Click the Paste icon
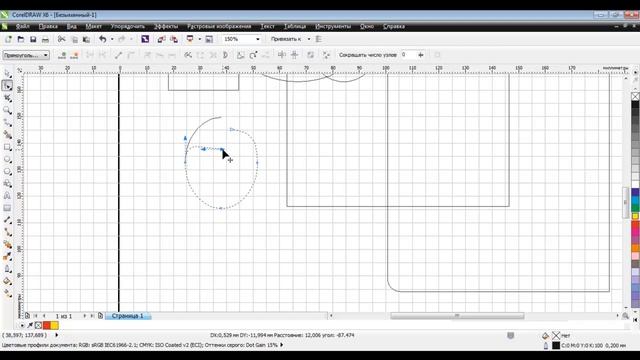640x360 pixels. point(86,39)
